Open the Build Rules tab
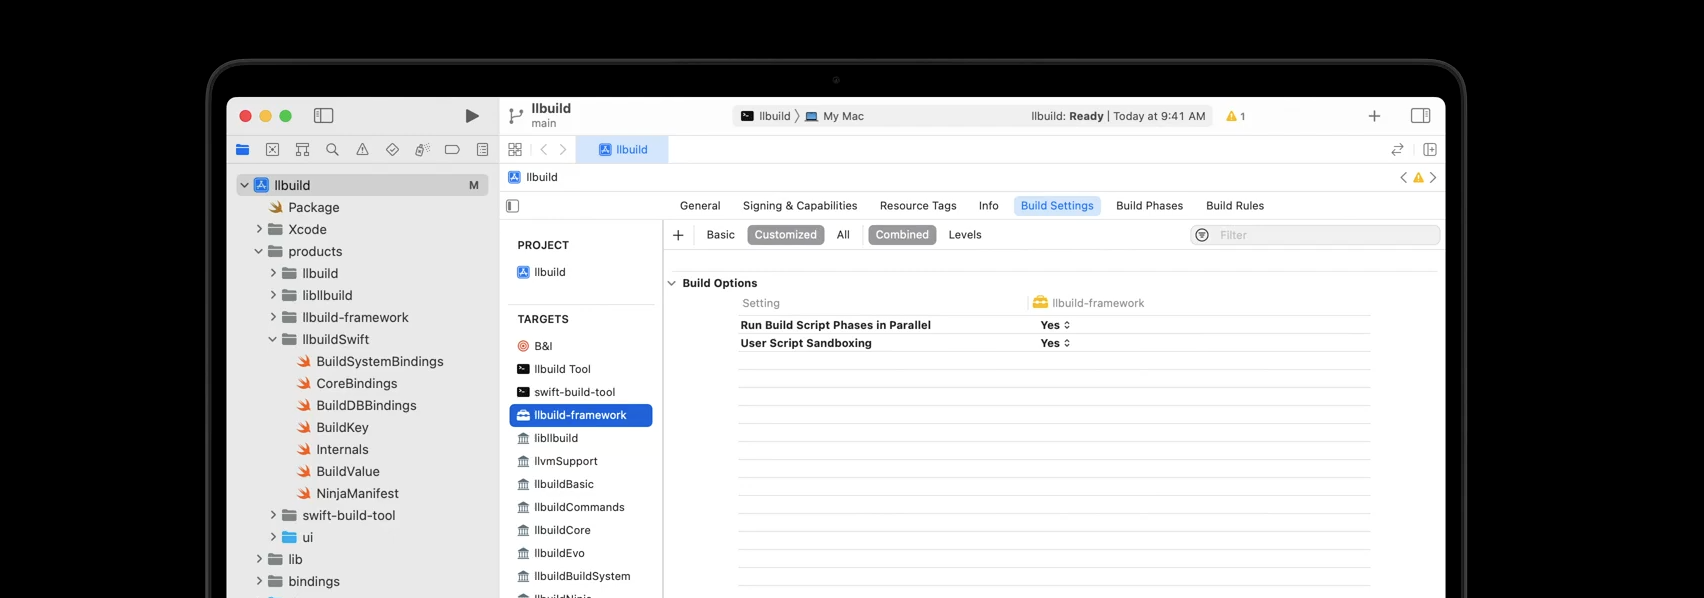This screenshot has height=598, width=1704. (1235, 206)
